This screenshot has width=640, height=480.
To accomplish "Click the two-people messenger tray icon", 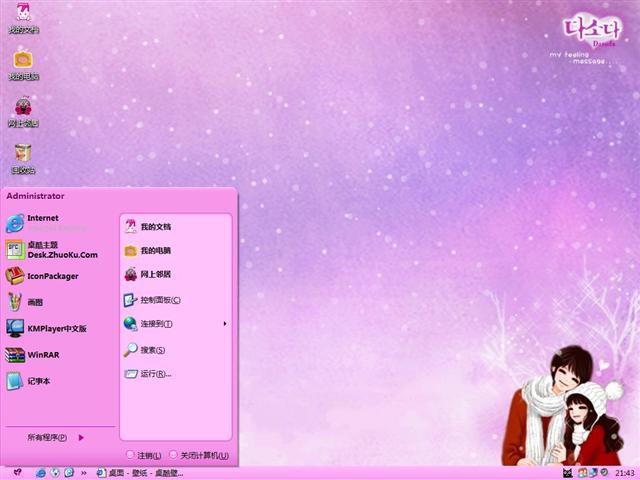I will (582, 473).
